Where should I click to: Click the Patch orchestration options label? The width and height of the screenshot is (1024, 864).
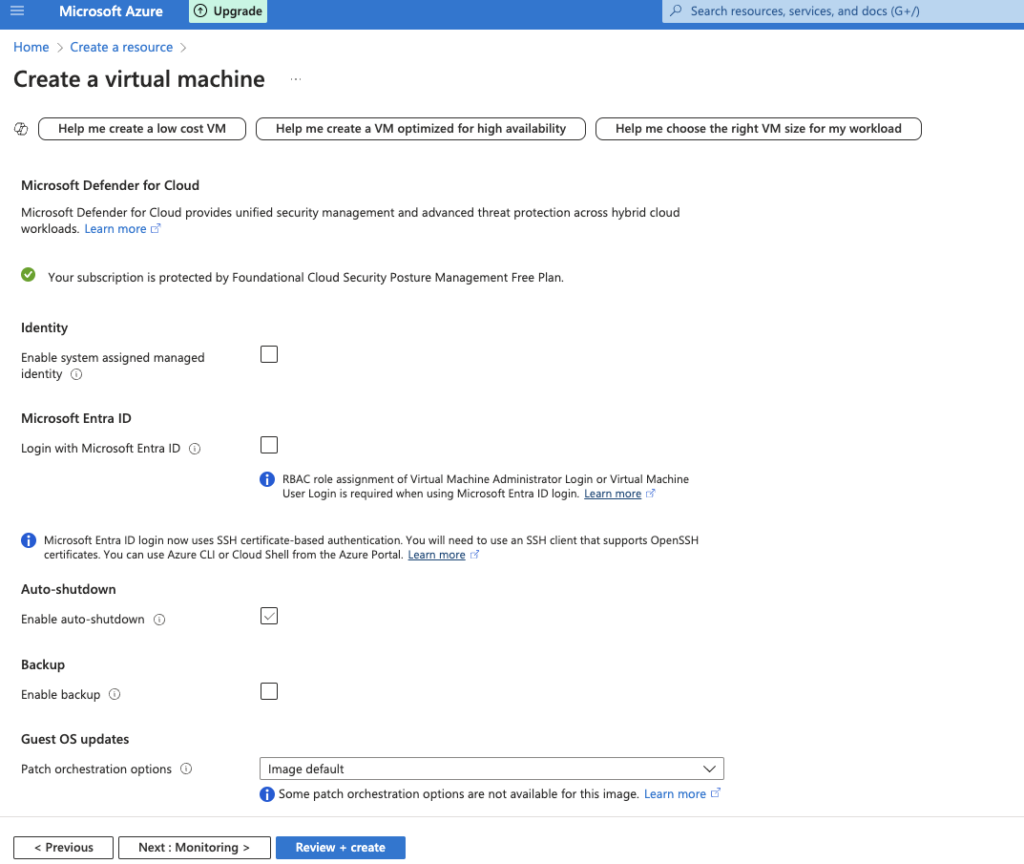click(96, 769)
